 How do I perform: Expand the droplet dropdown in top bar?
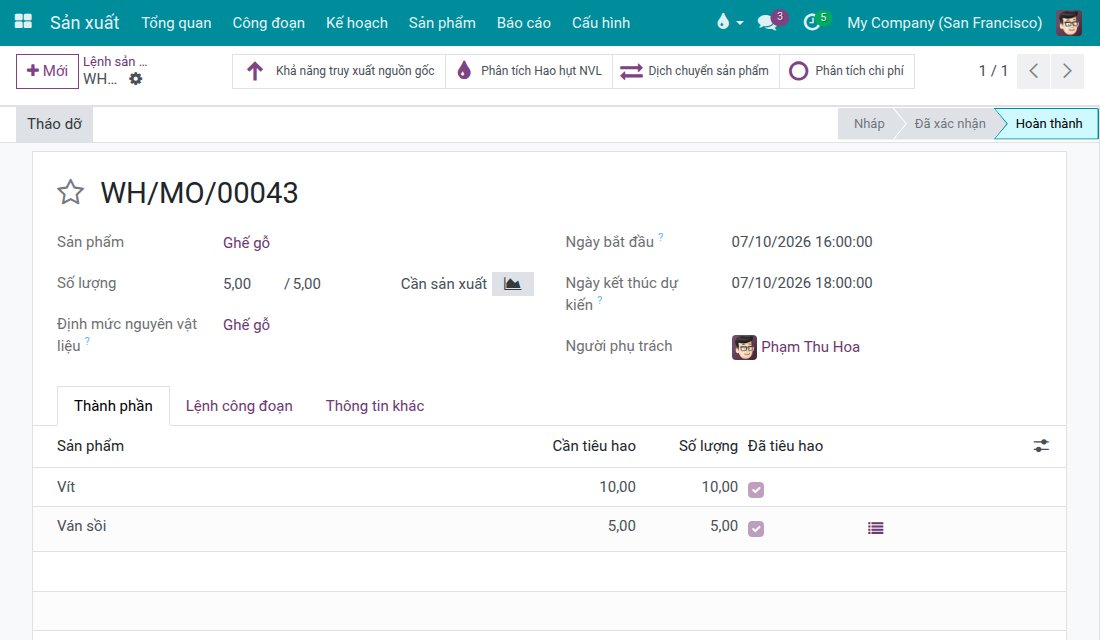(x=730, y=22)
